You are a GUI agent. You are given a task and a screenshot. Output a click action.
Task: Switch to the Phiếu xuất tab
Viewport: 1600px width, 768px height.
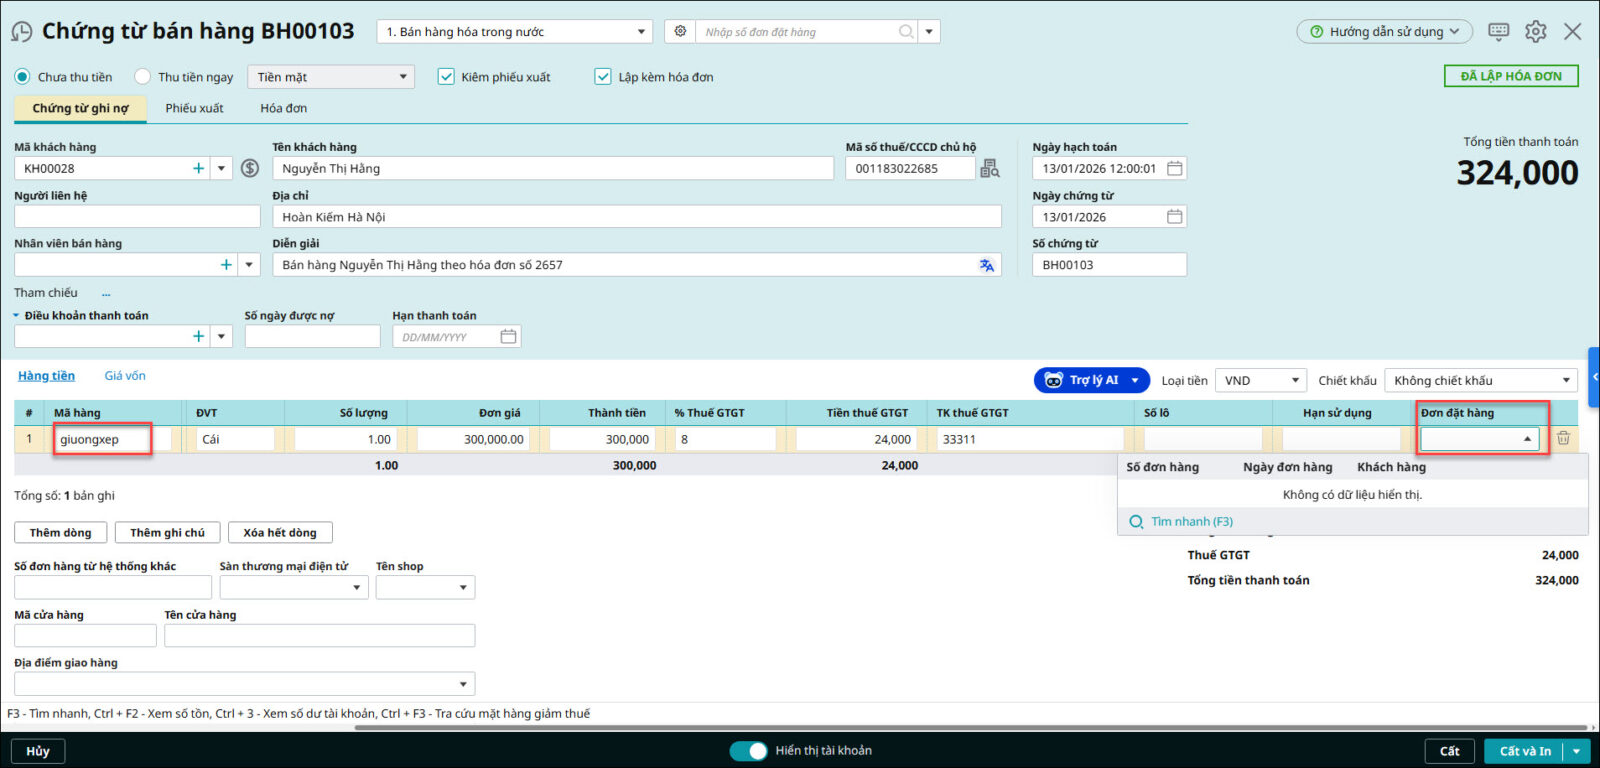click(194, 108)
